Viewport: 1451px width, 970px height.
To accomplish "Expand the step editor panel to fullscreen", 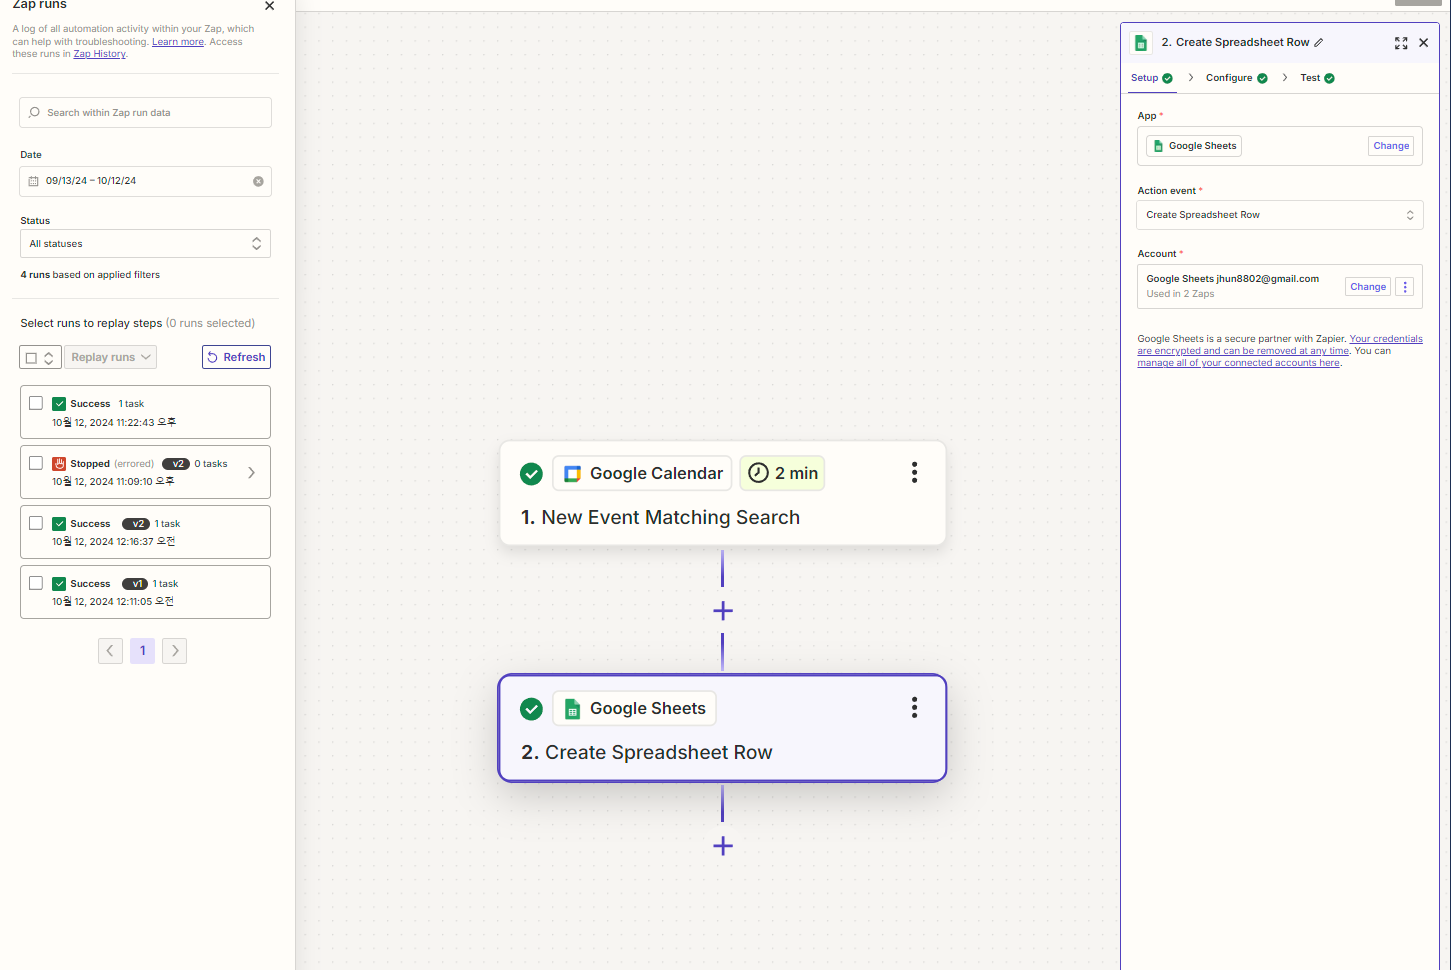I will pyautogui.click(x=1401, y=43).
